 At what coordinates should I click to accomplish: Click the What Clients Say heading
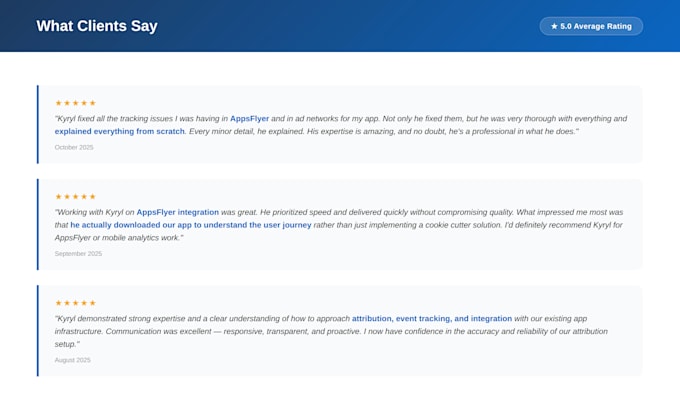[x=97, y=26]
